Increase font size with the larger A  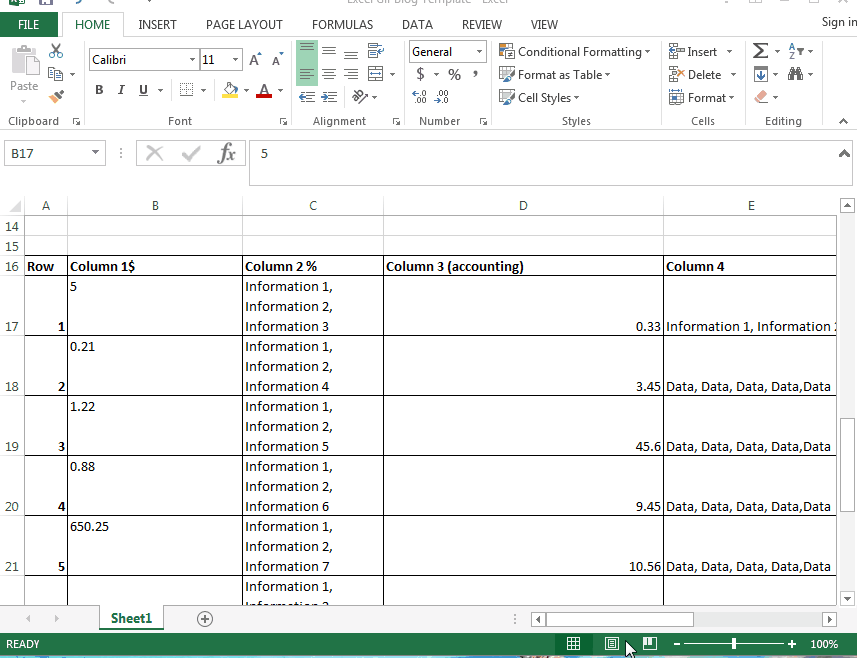[x=255, y=60]
